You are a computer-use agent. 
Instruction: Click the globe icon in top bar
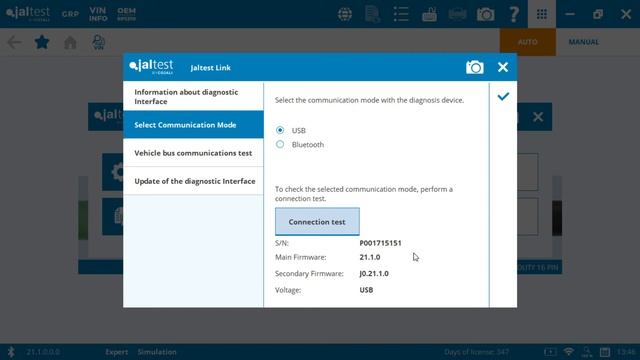click(x=345, y=14)
